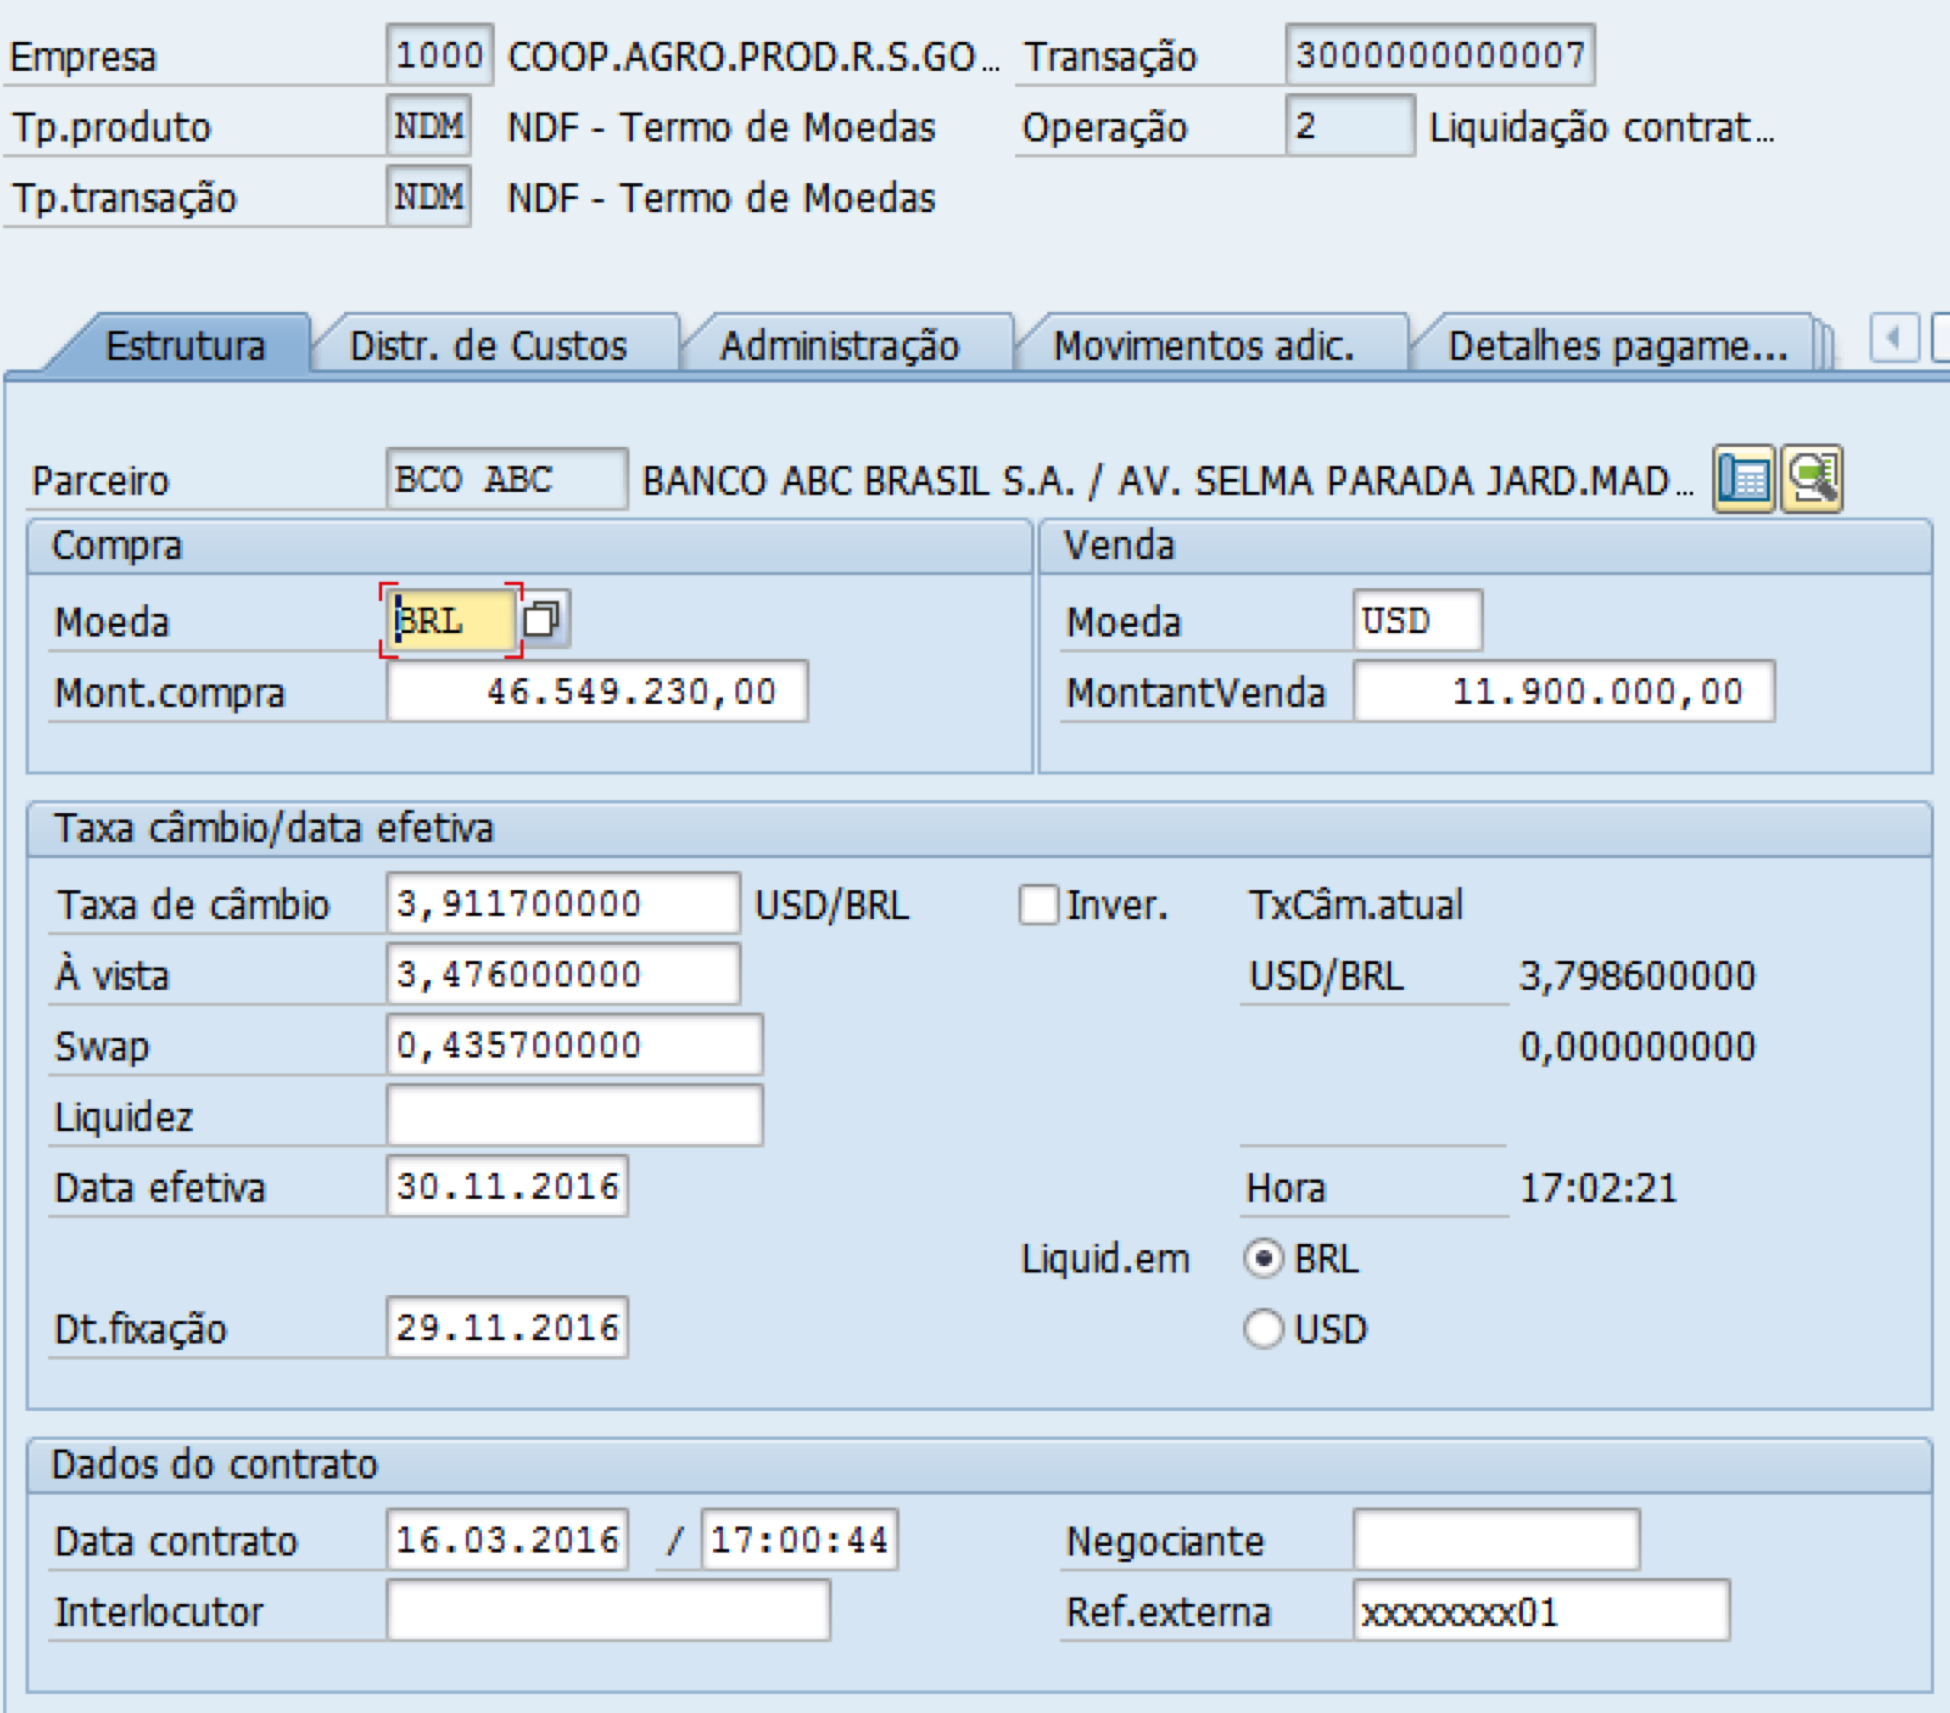
Task: Focus the Taxa de câmbio field
Action: click(x=562, y=903)
